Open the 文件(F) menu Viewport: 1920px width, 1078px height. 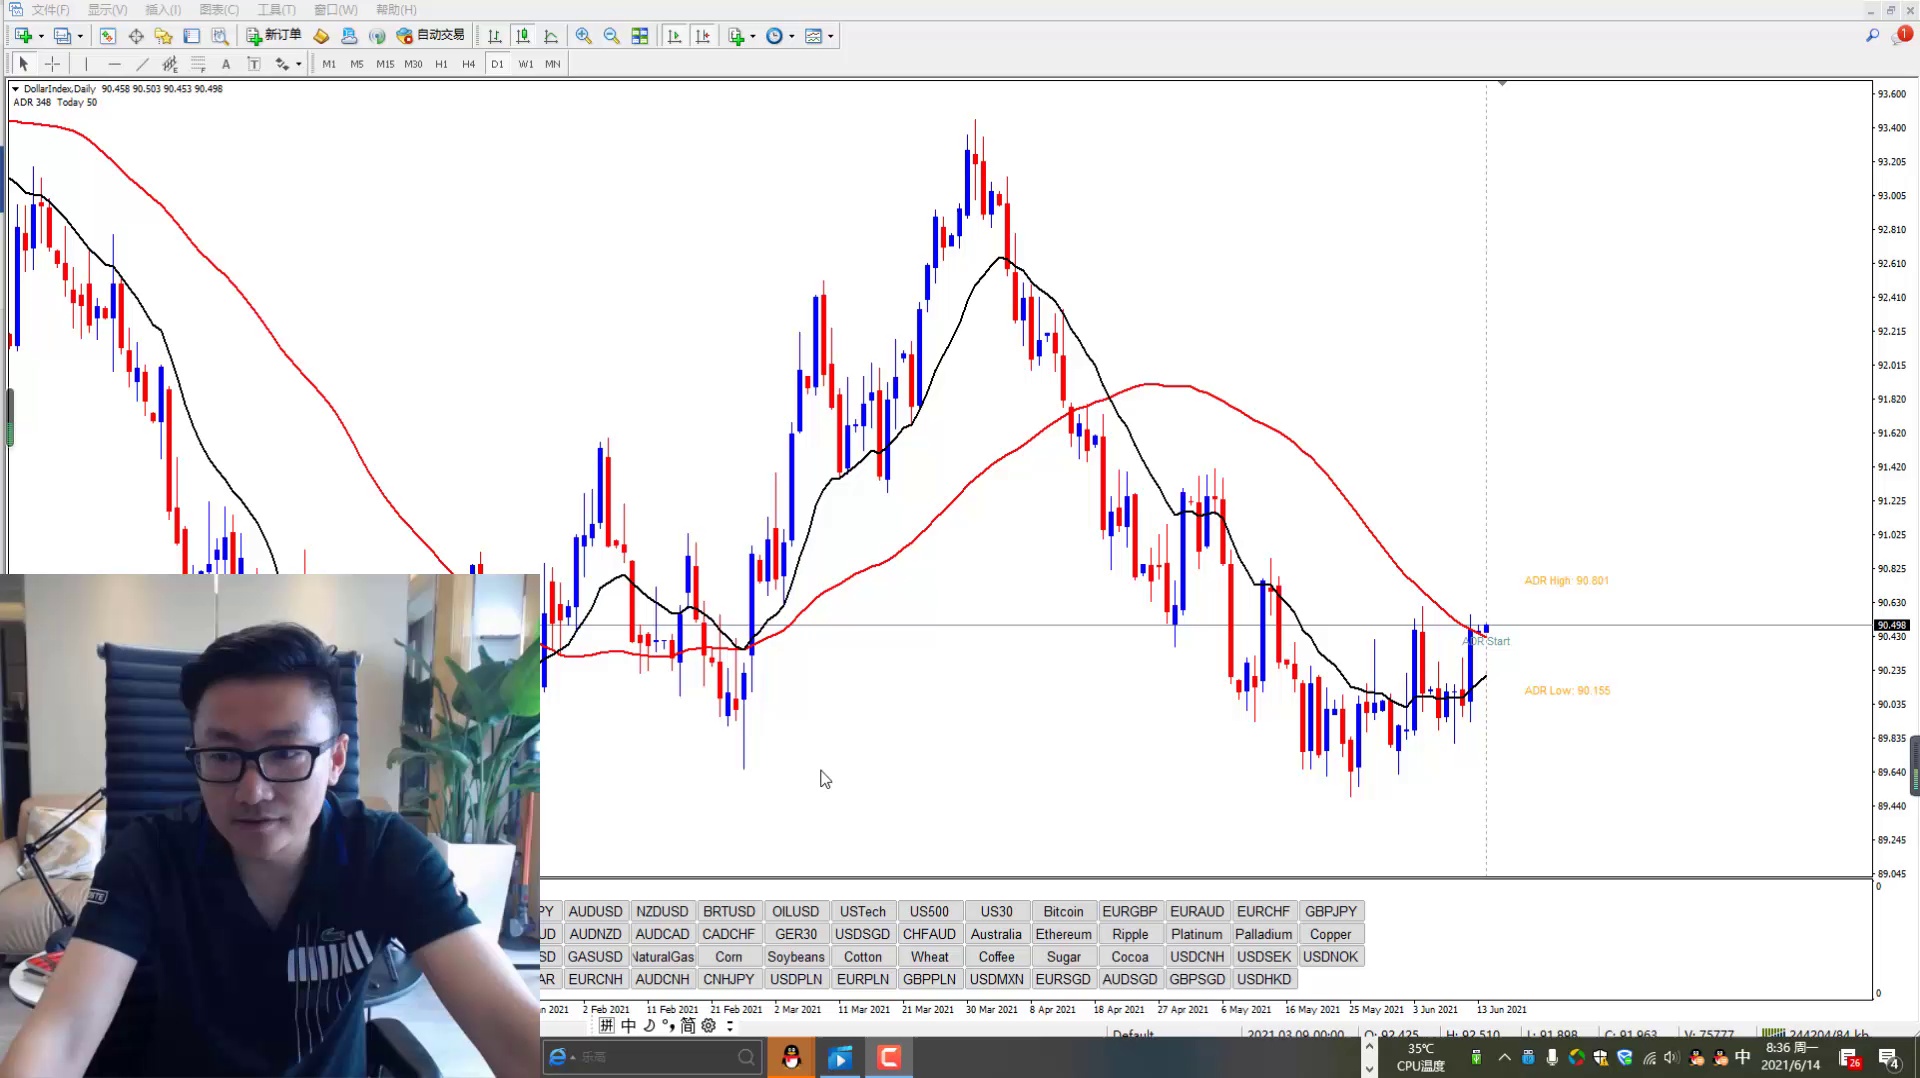50,10
